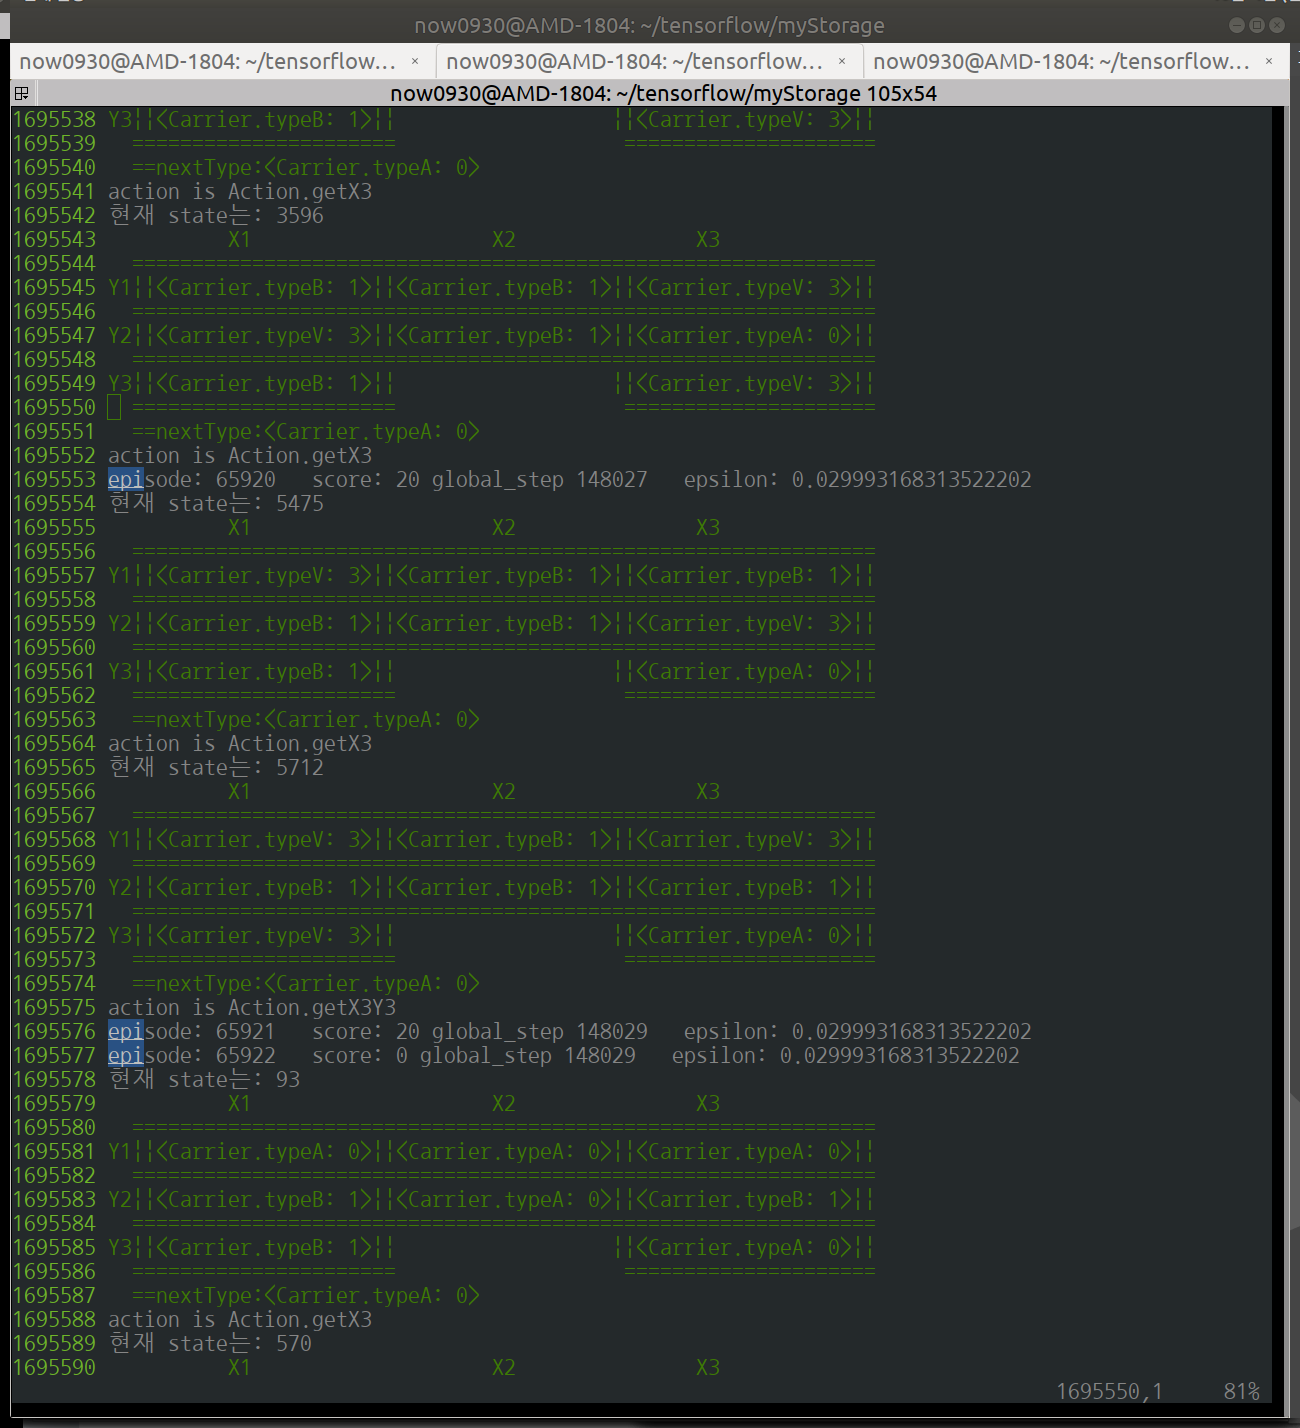Select the middle terminal tab
The height and width of the screenshot is (1428, 1300).
pos(634,61)
